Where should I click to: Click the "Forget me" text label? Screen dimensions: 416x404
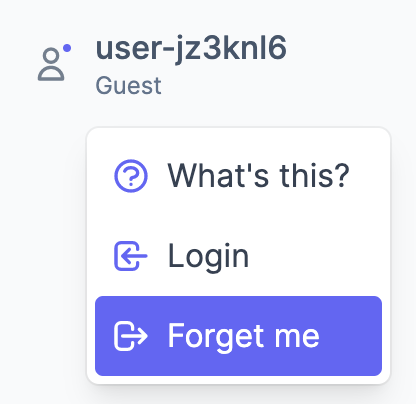click(x=243, y=337)
